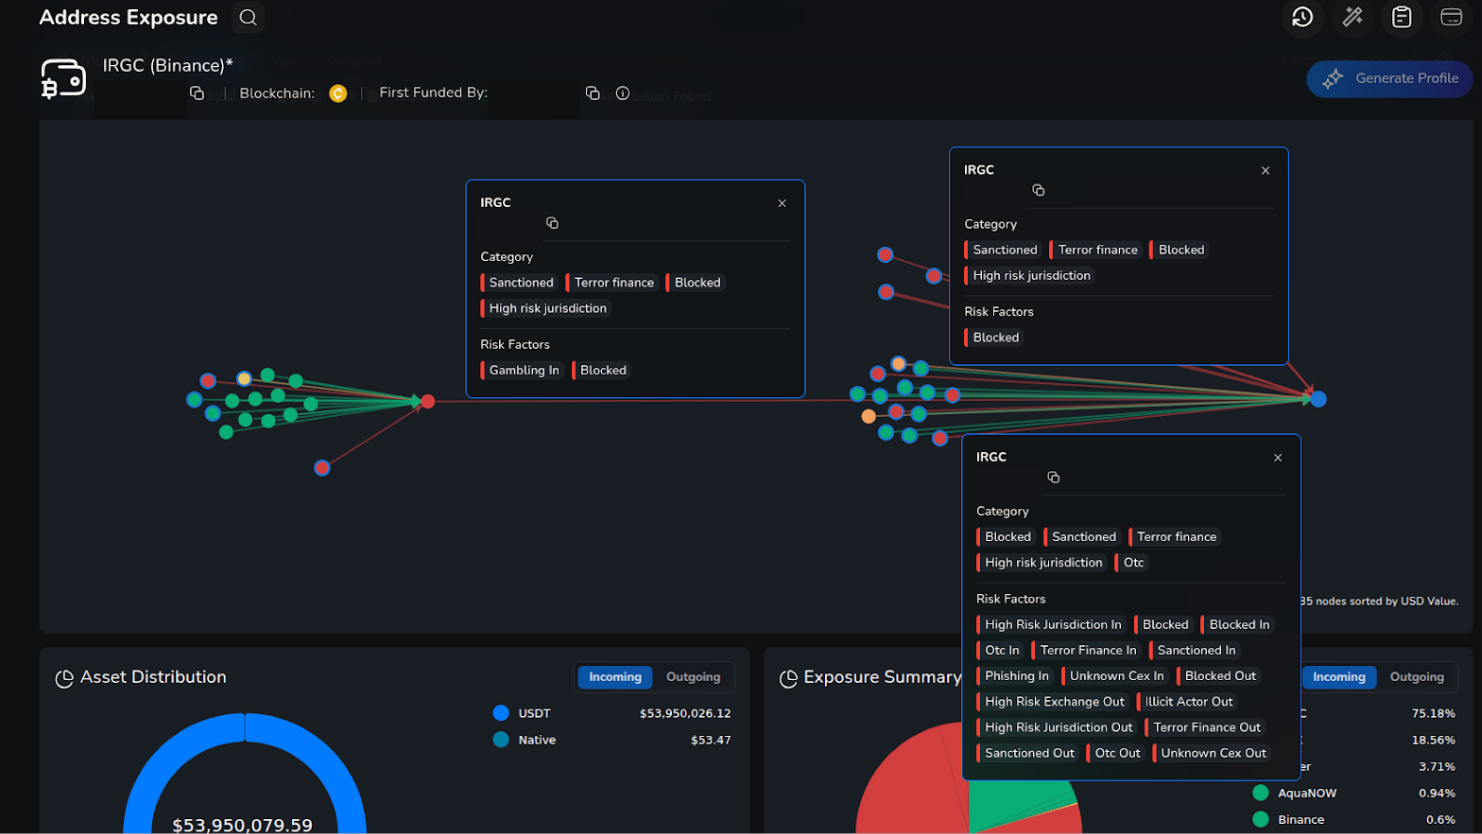Select Incoming tab in Asset Distribution

(615, 677)
